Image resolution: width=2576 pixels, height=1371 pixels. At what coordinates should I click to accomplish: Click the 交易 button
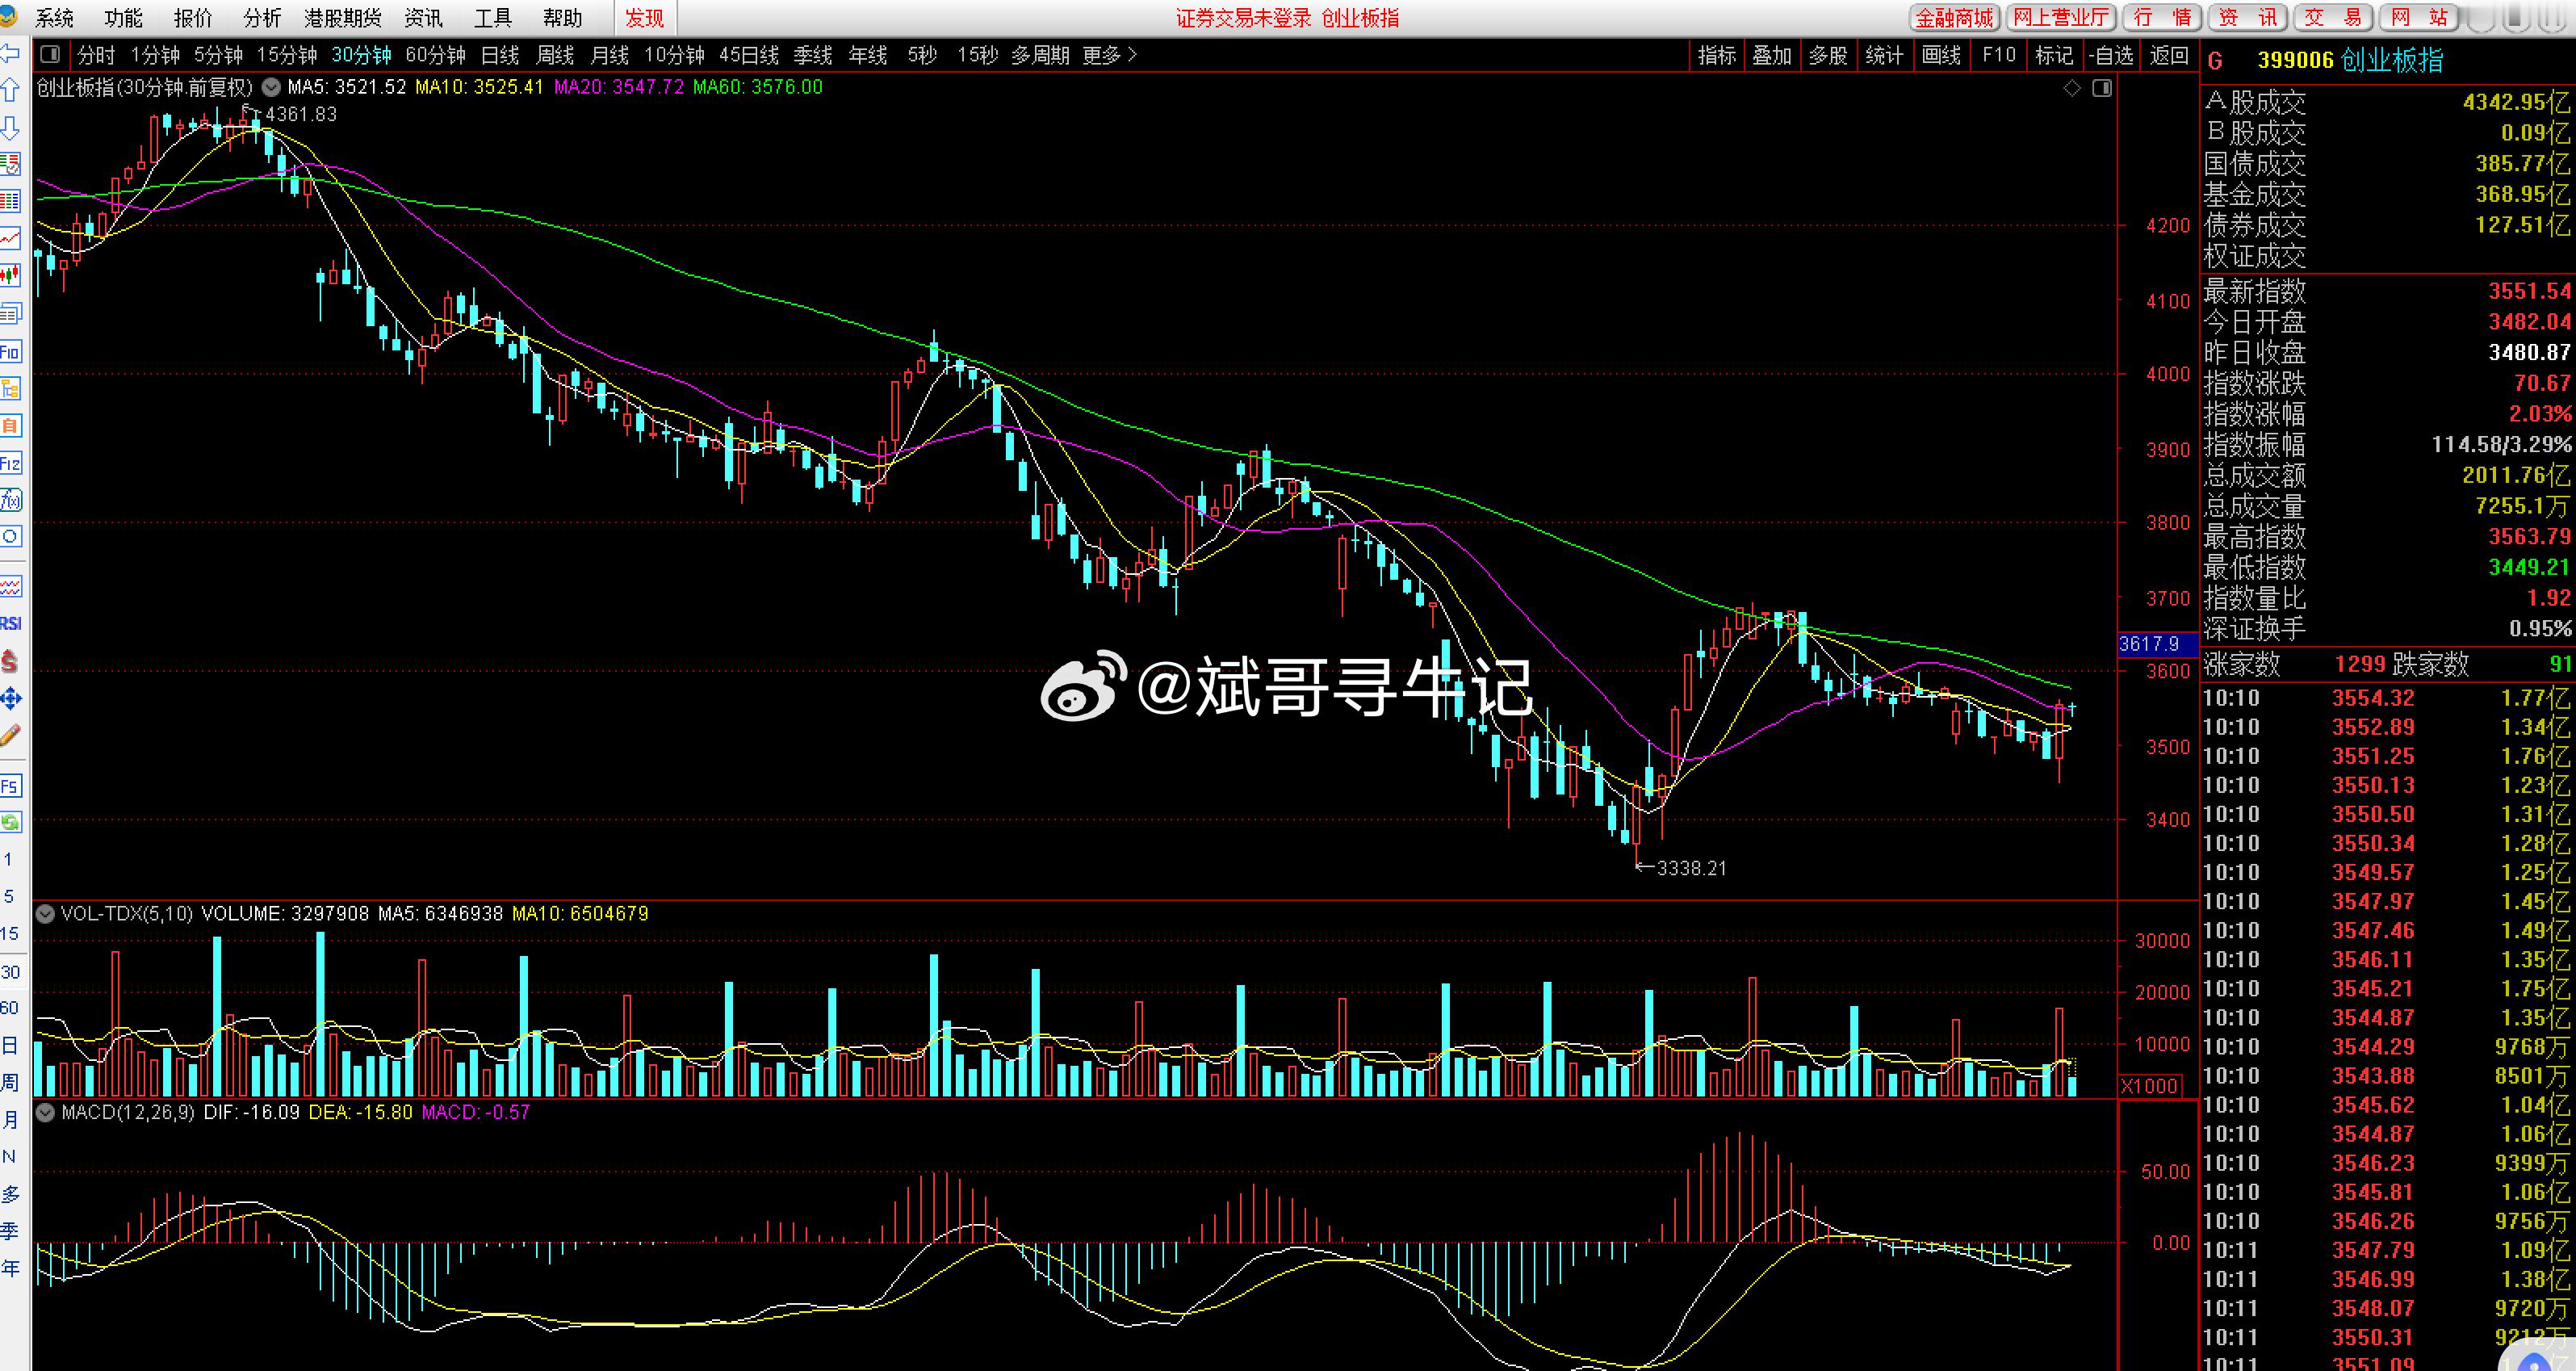click(x=2332, y=17)
